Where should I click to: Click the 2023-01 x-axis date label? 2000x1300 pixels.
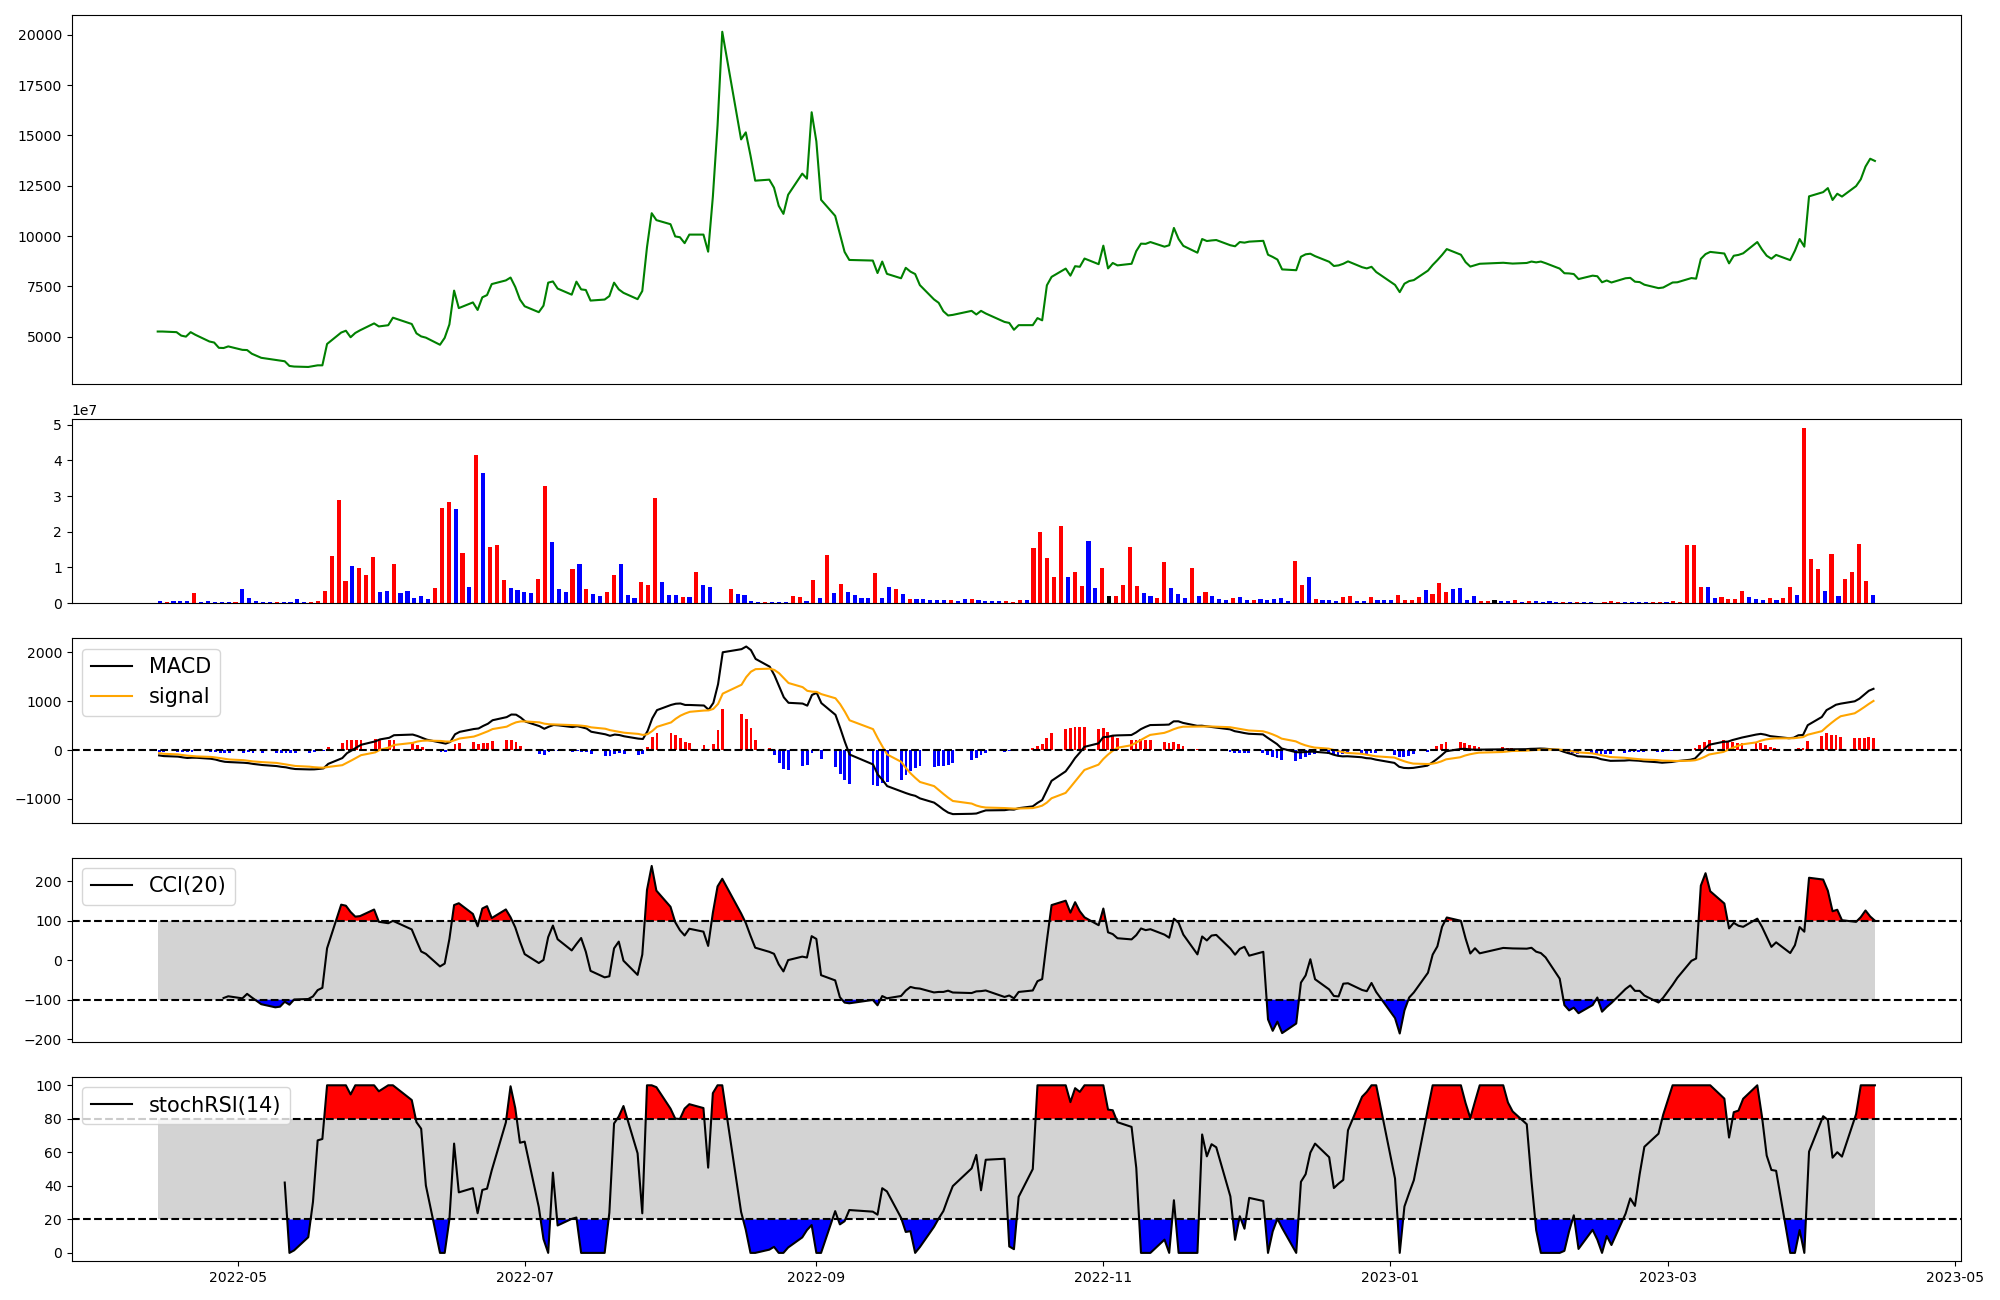click(x=1389, y=1277)
